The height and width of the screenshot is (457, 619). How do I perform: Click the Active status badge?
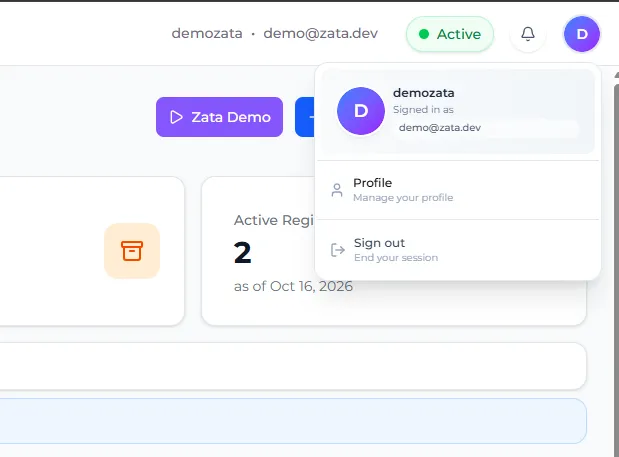[450, 34]
